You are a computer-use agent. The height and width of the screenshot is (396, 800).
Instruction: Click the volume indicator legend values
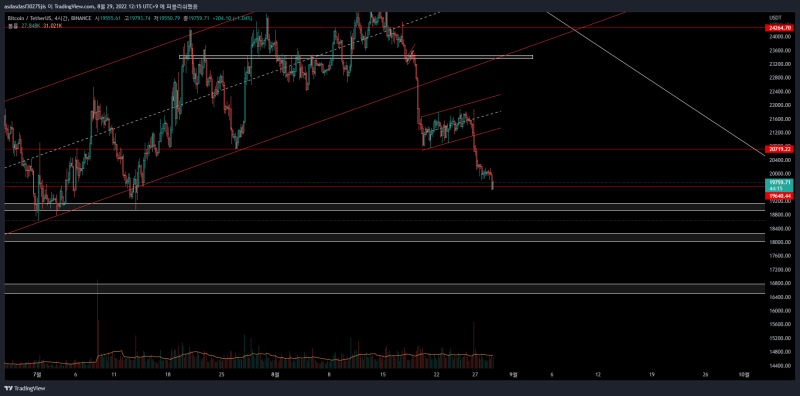(x=43, y=25)
